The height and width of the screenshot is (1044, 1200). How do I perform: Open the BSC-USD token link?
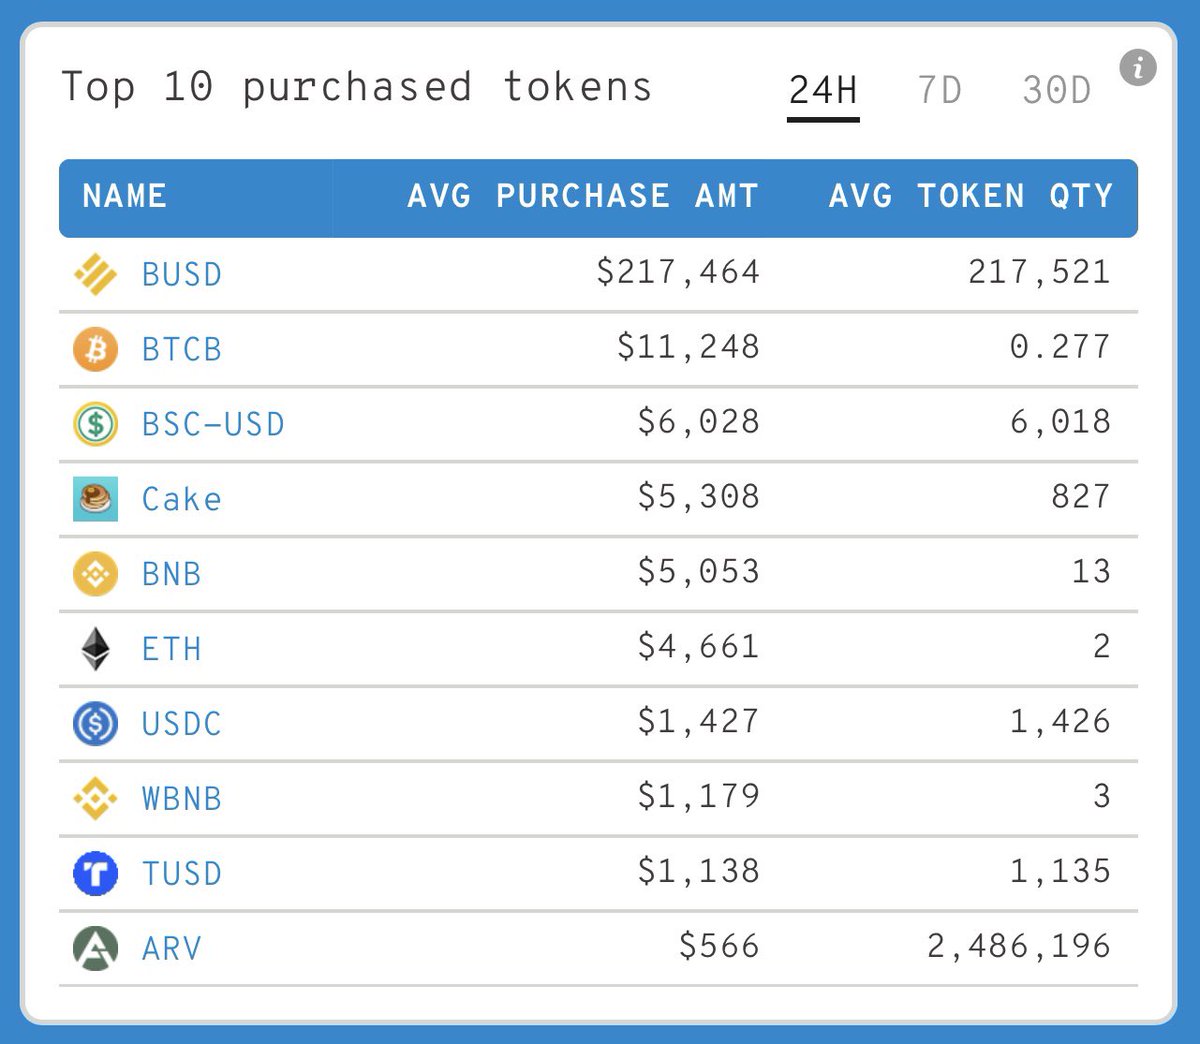tap(213, 424)
